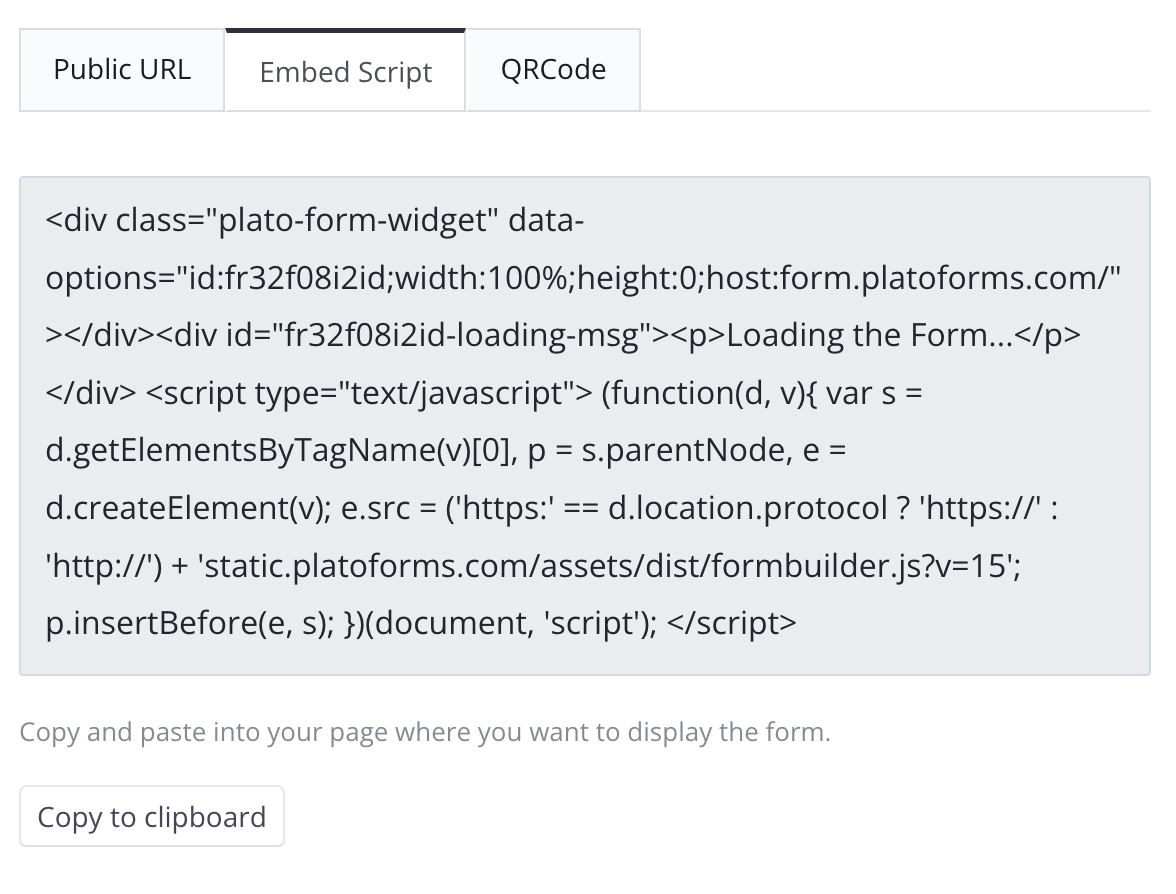Click the 'Copy and paste into your page' hint text
This screenshot has width=1176, height=894.
click(425, 731)
